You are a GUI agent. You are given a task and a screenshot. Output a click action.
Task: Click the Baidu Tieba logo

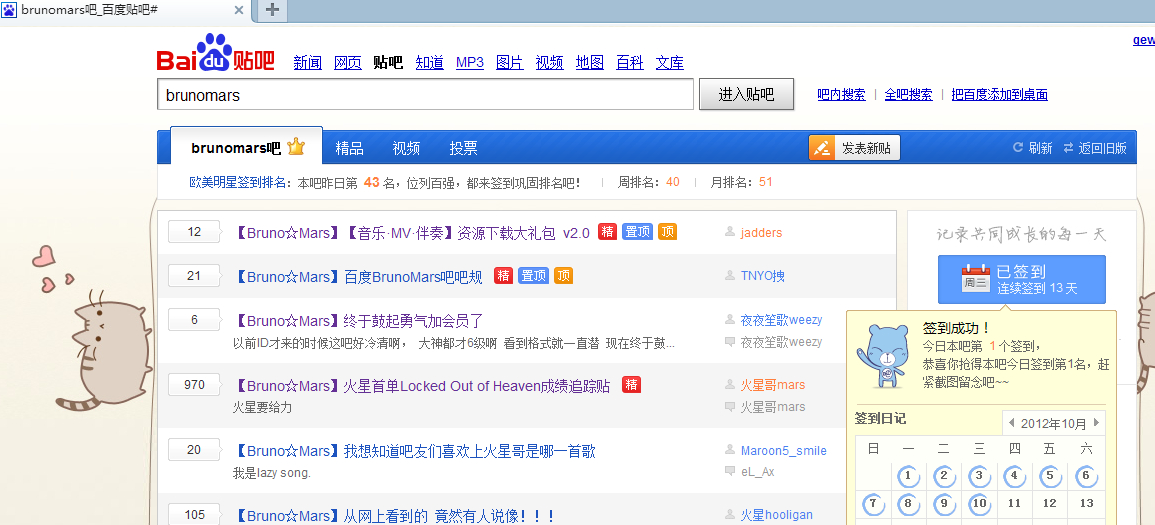215,53
